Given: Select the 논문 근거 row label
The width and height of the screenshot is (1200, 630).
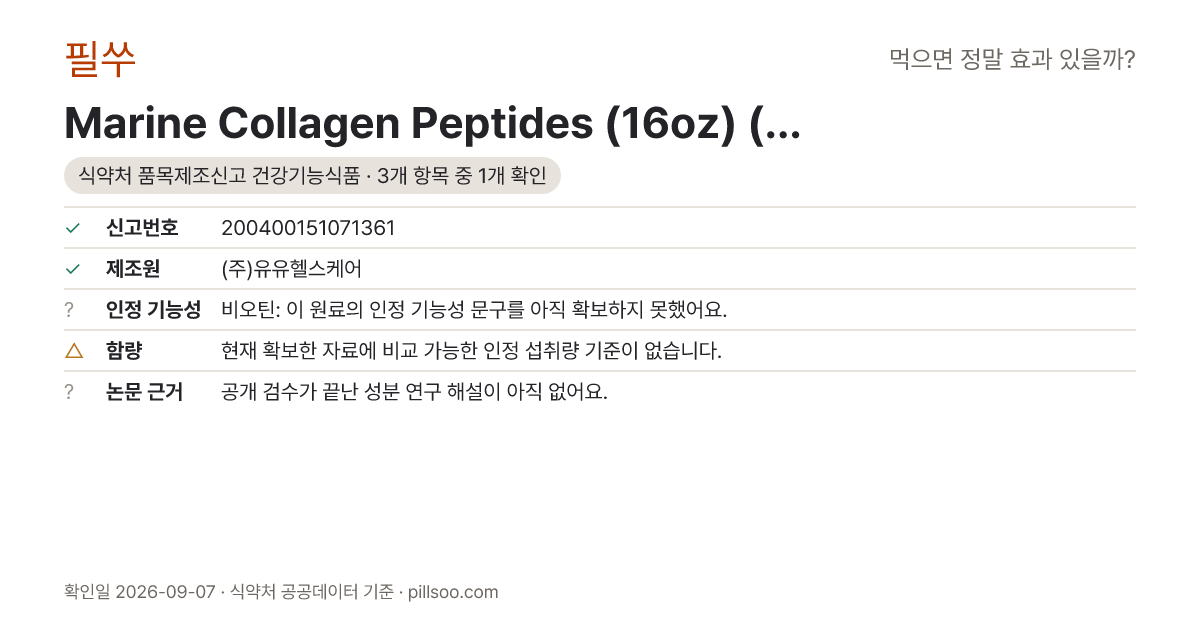Looking at the screenshot, I should tap(144, 392).
